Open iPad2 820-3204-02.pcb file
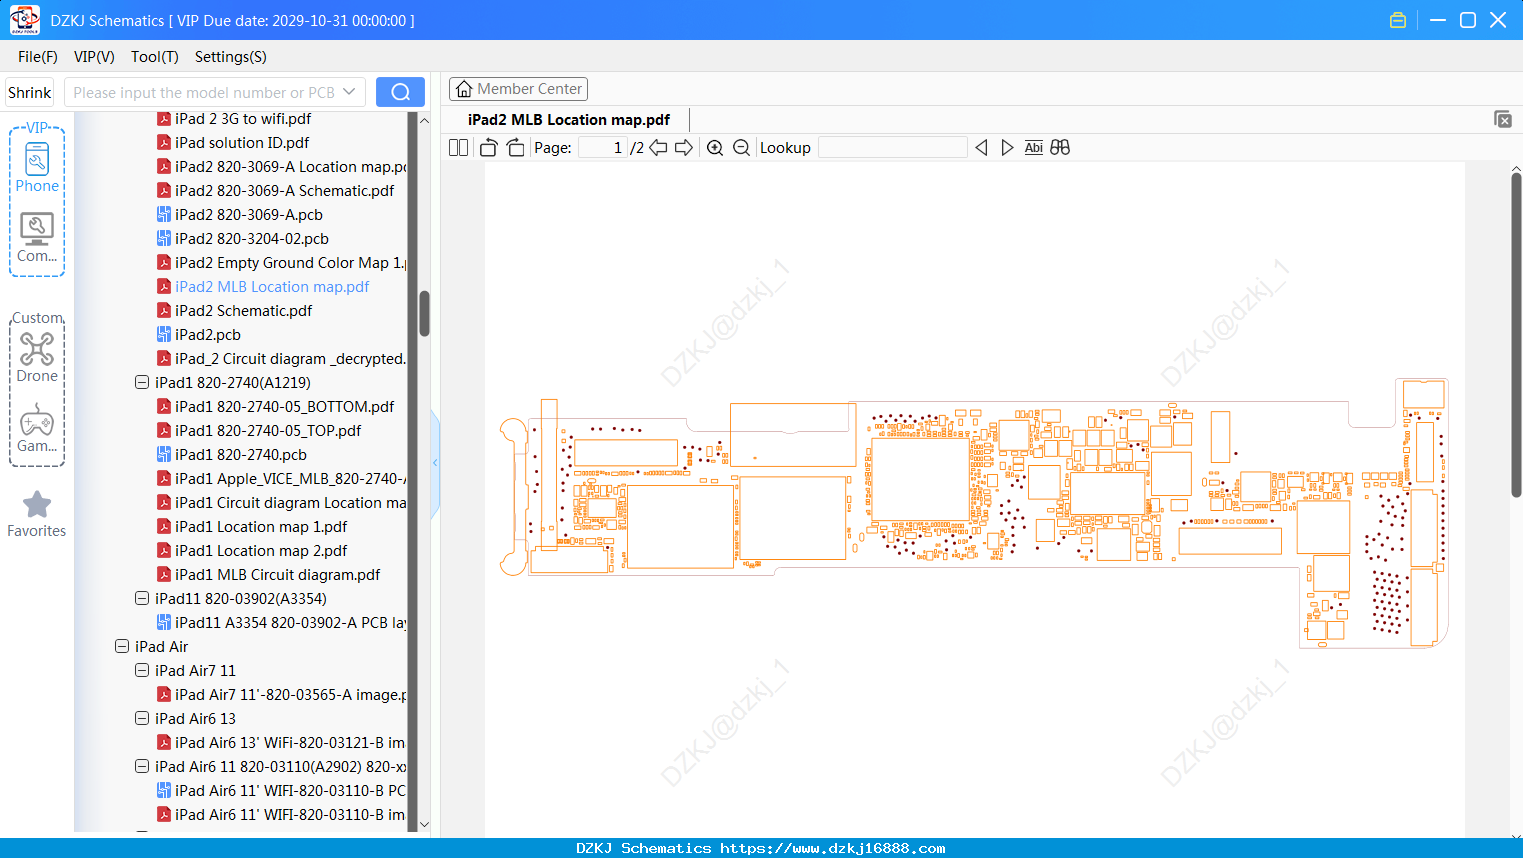This screenshot has width=1523, height=858. point(252,239)
